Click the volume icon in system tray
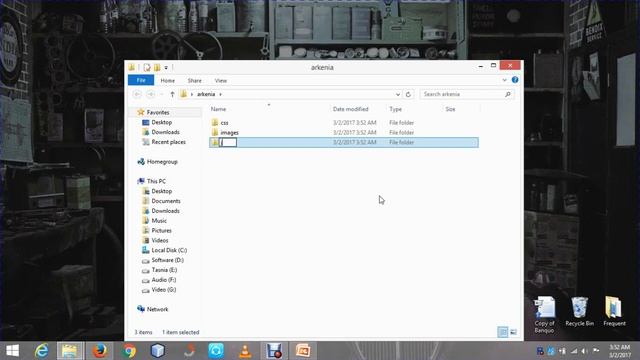The image size is (640, 360). [584, 351]
